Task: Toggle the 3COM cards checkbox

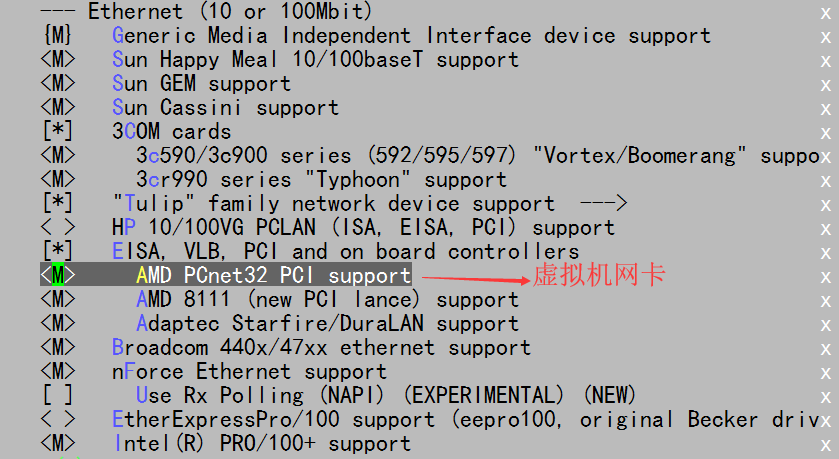Action: pos(58,131)
